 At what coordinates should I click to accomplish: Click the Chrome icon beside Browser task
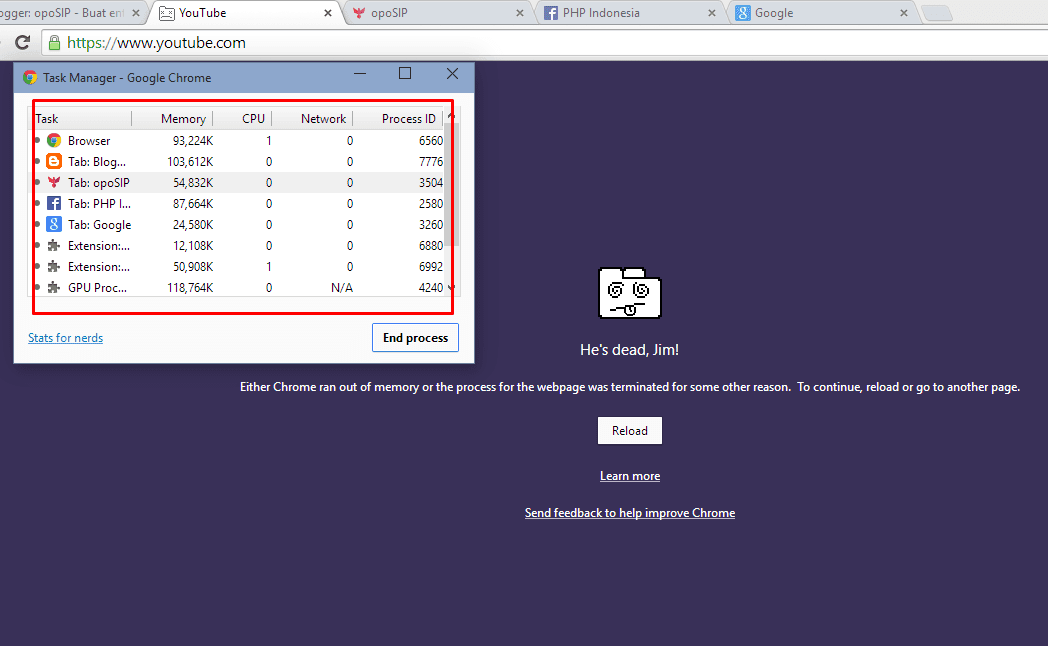point(54,140)
